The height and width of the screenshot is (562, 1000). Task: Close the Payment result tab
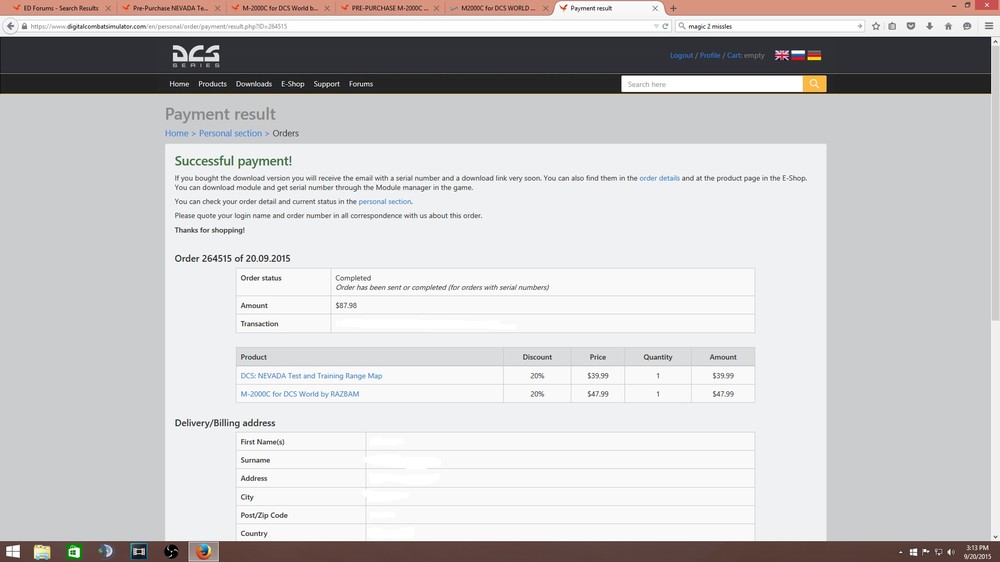pyautogui.click(x=654, y=8)
